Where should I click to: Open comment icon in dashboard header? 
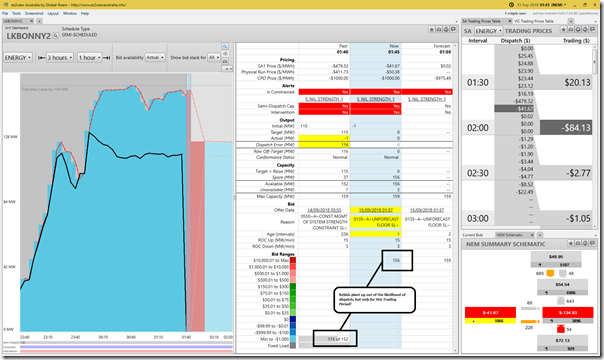pyautogui.click(x=453, y=29)
